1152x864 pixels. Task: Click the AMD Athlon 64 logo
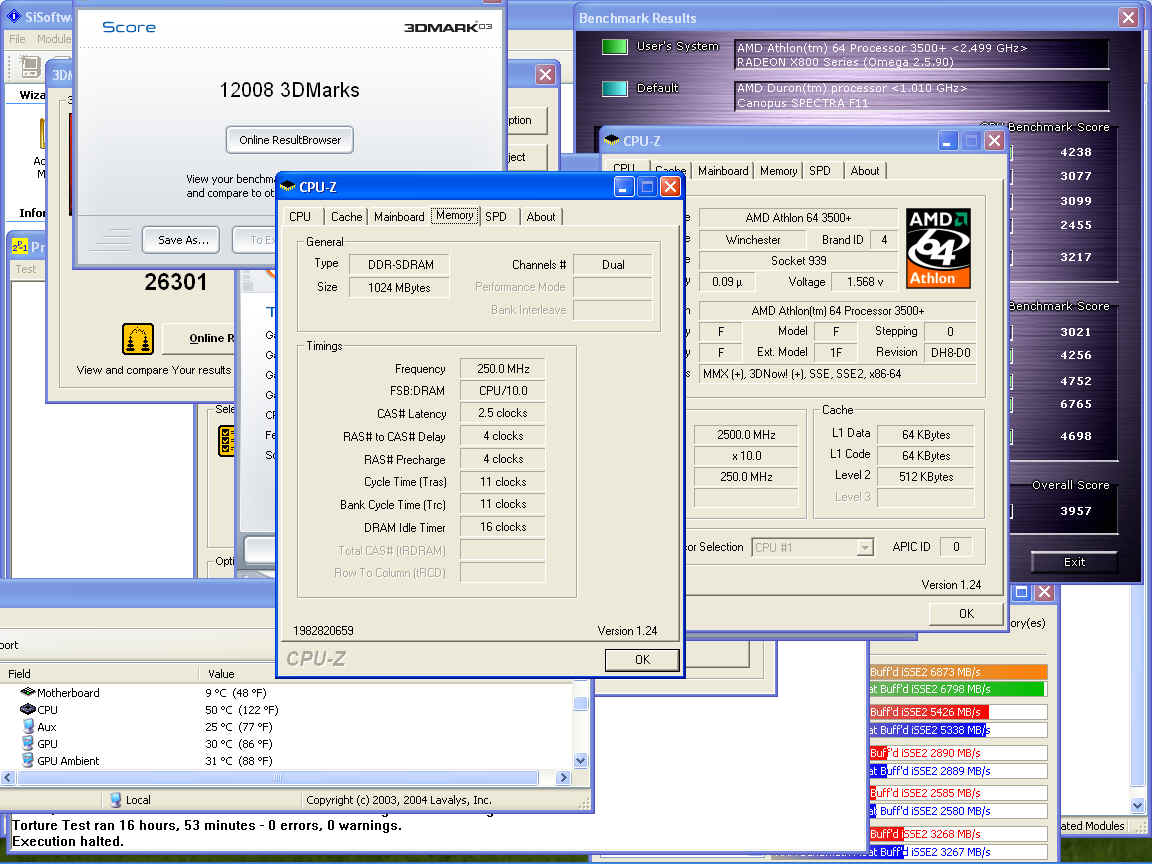[938, 248]
